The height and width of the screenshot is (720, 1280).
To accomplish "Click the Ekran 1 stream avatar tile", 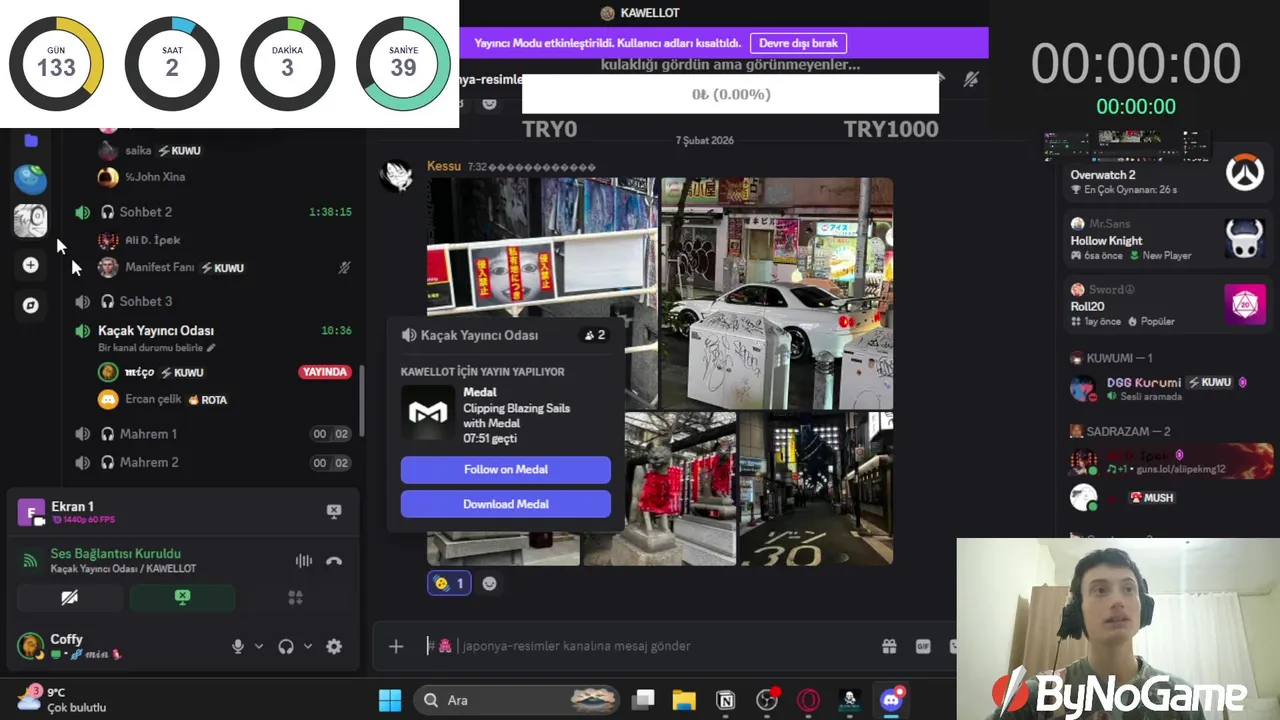I will point(31,512).
